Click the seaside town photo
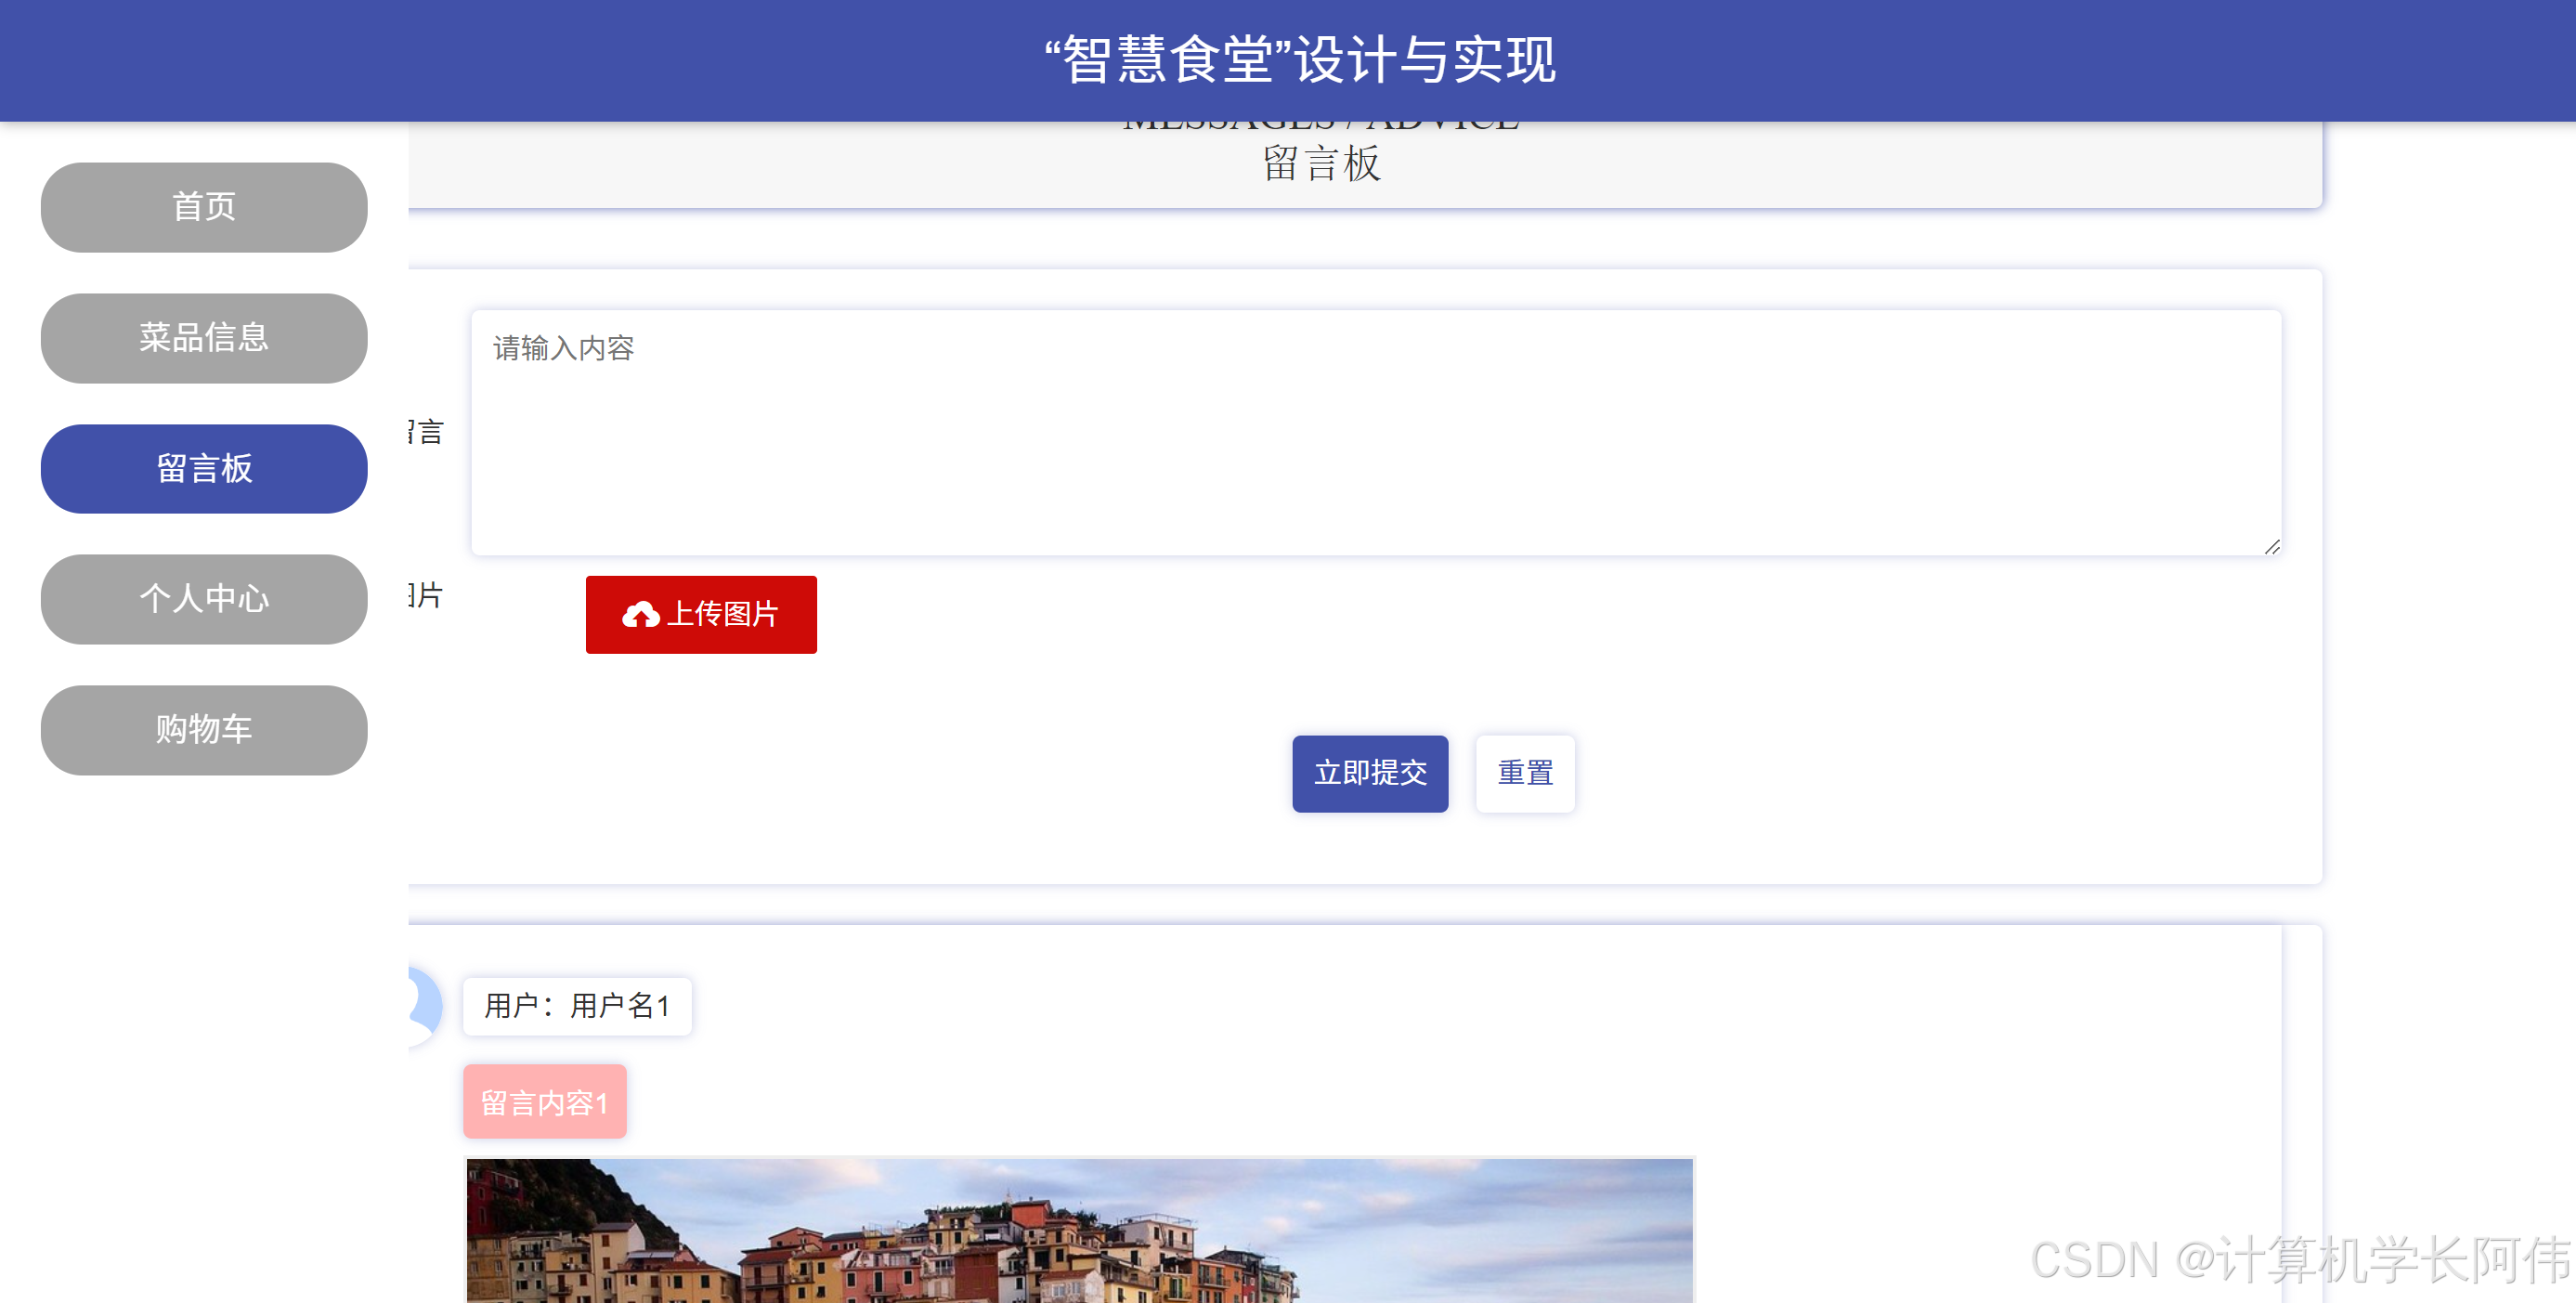The width and height of the screenshot is (2576, 1303). coord(1079,1230)
